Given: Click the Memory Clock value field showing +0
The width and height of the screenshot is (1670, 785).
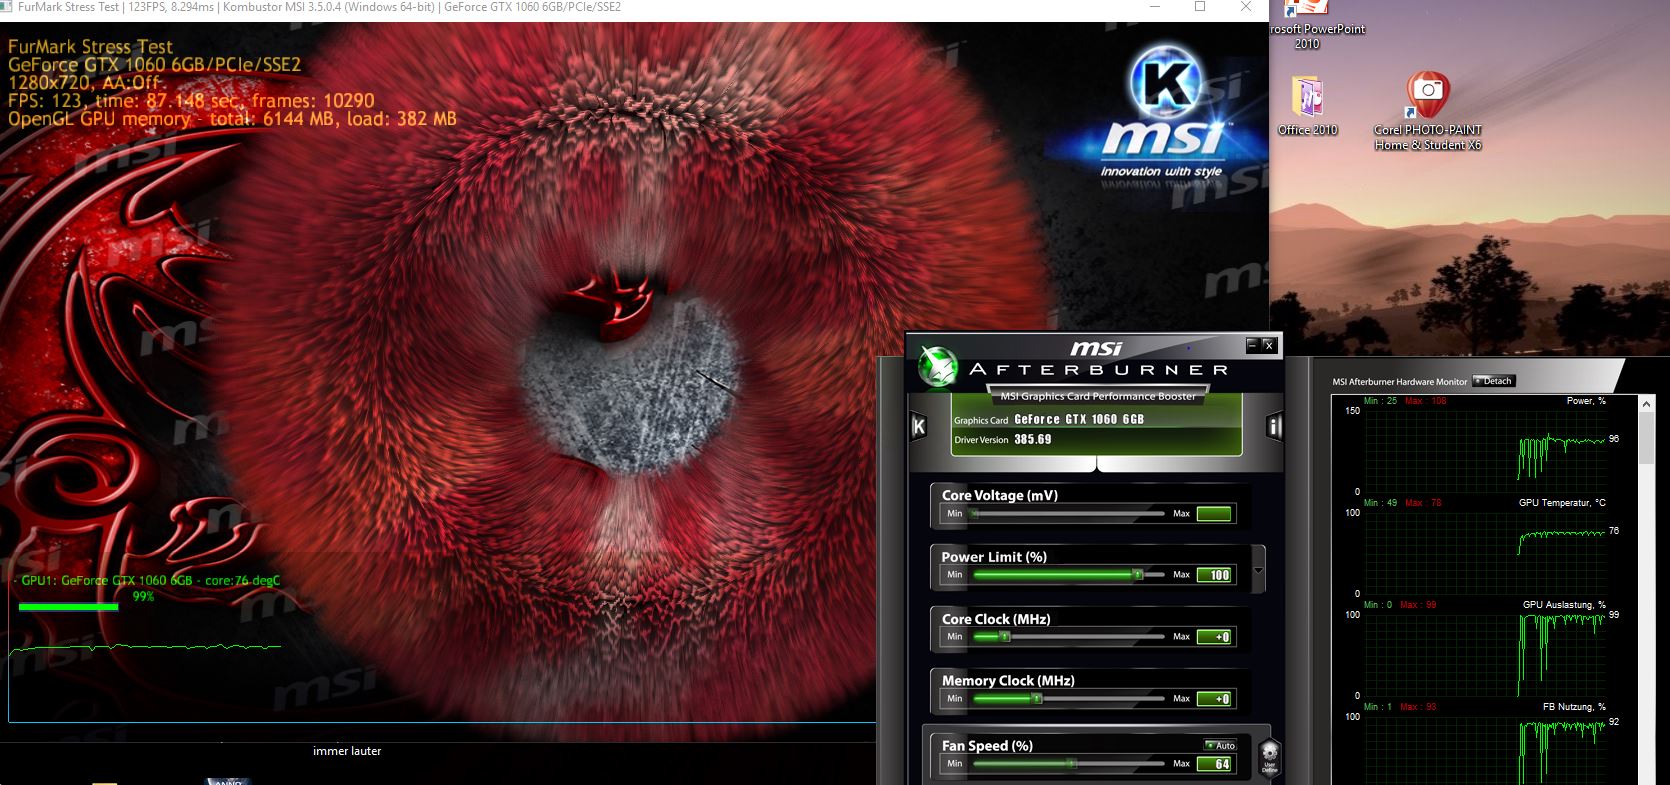Looking at the screenshot, I should pyautogui.click(x=1215, y=699).
